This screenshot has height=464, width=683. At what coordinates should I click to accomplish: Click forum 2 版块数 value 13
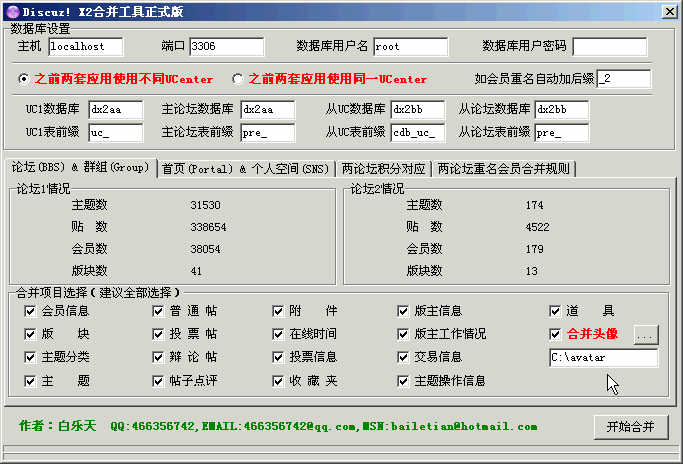point(531,271)
